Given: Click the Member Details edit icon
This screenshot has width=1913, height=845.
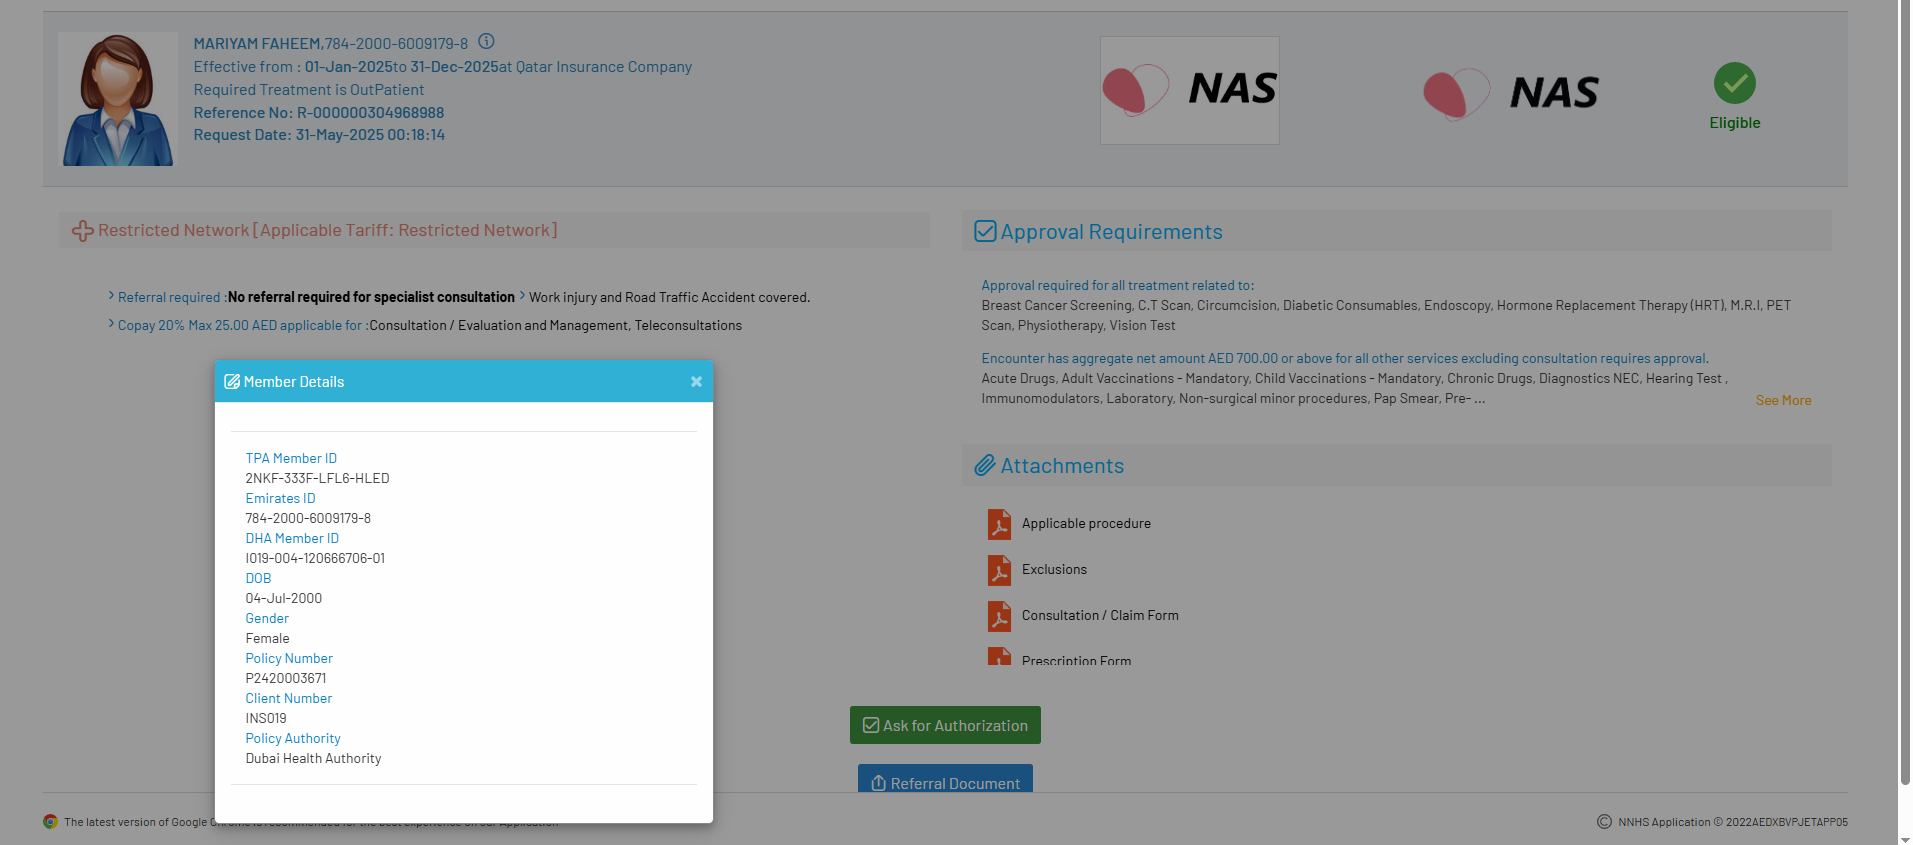Looking at the screenshot, I should click(232, 382).
